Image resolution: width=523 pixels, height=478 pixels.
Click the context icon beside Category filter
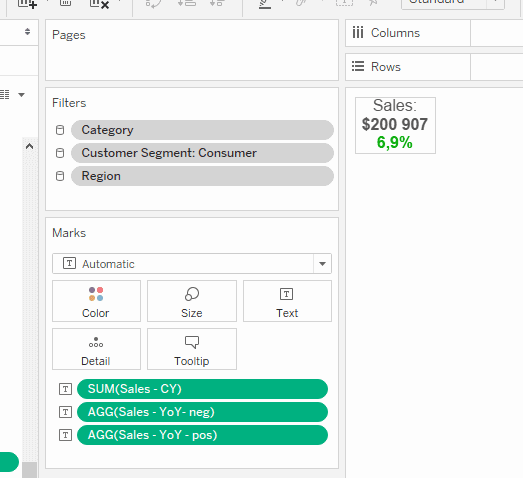coord(60,130)
